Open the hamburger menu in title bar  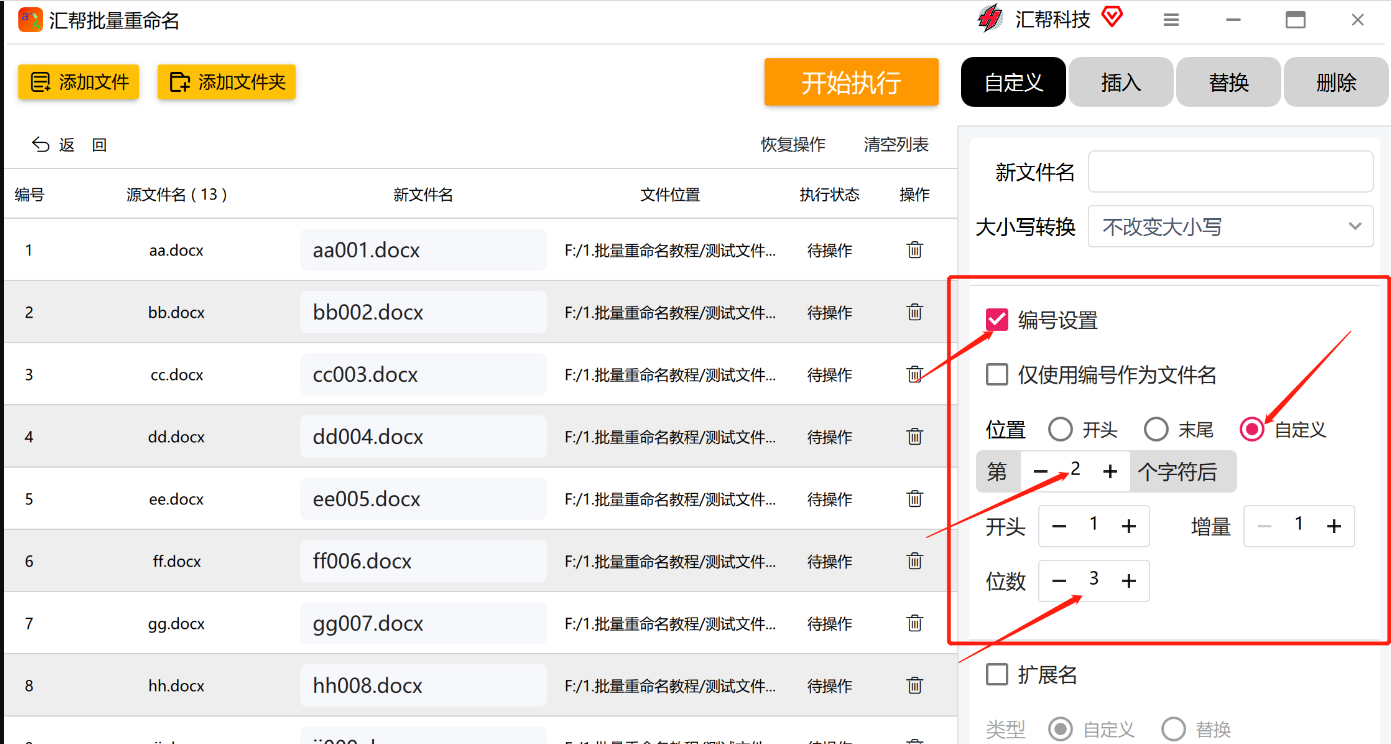(x=1172, y=20)
